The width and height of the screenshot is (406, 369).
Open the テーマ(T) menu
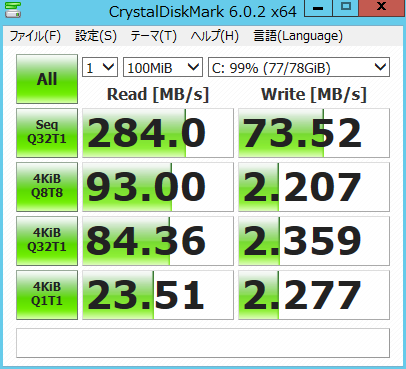(153, 36)
